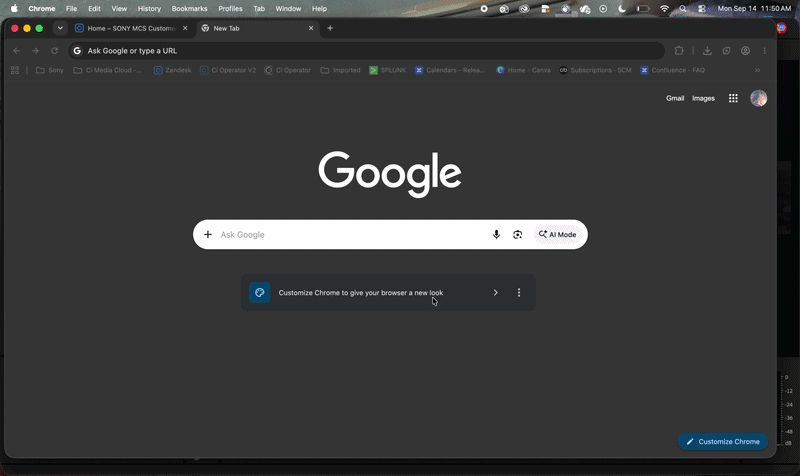Open the tab search dropdown arrow
The image size is (800, 476).
60,29
